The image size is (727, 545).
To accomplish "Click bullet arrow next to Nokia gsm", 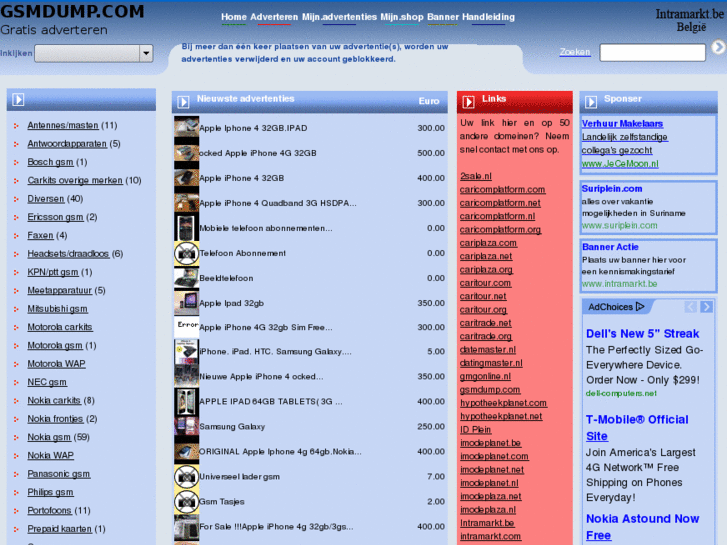I will [16, 437].
